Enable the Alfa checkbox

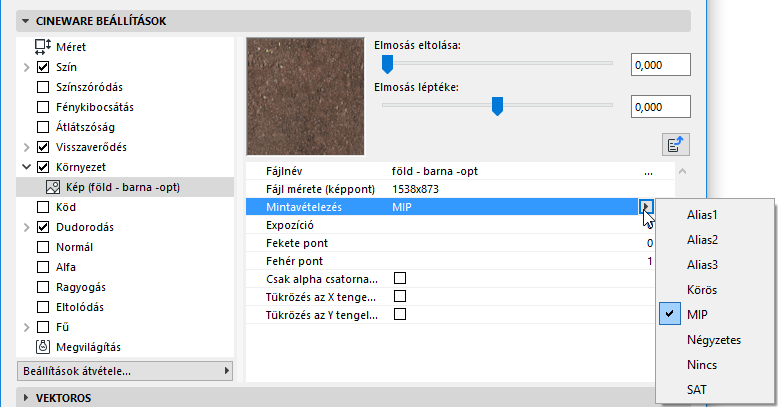click(43, 267)
